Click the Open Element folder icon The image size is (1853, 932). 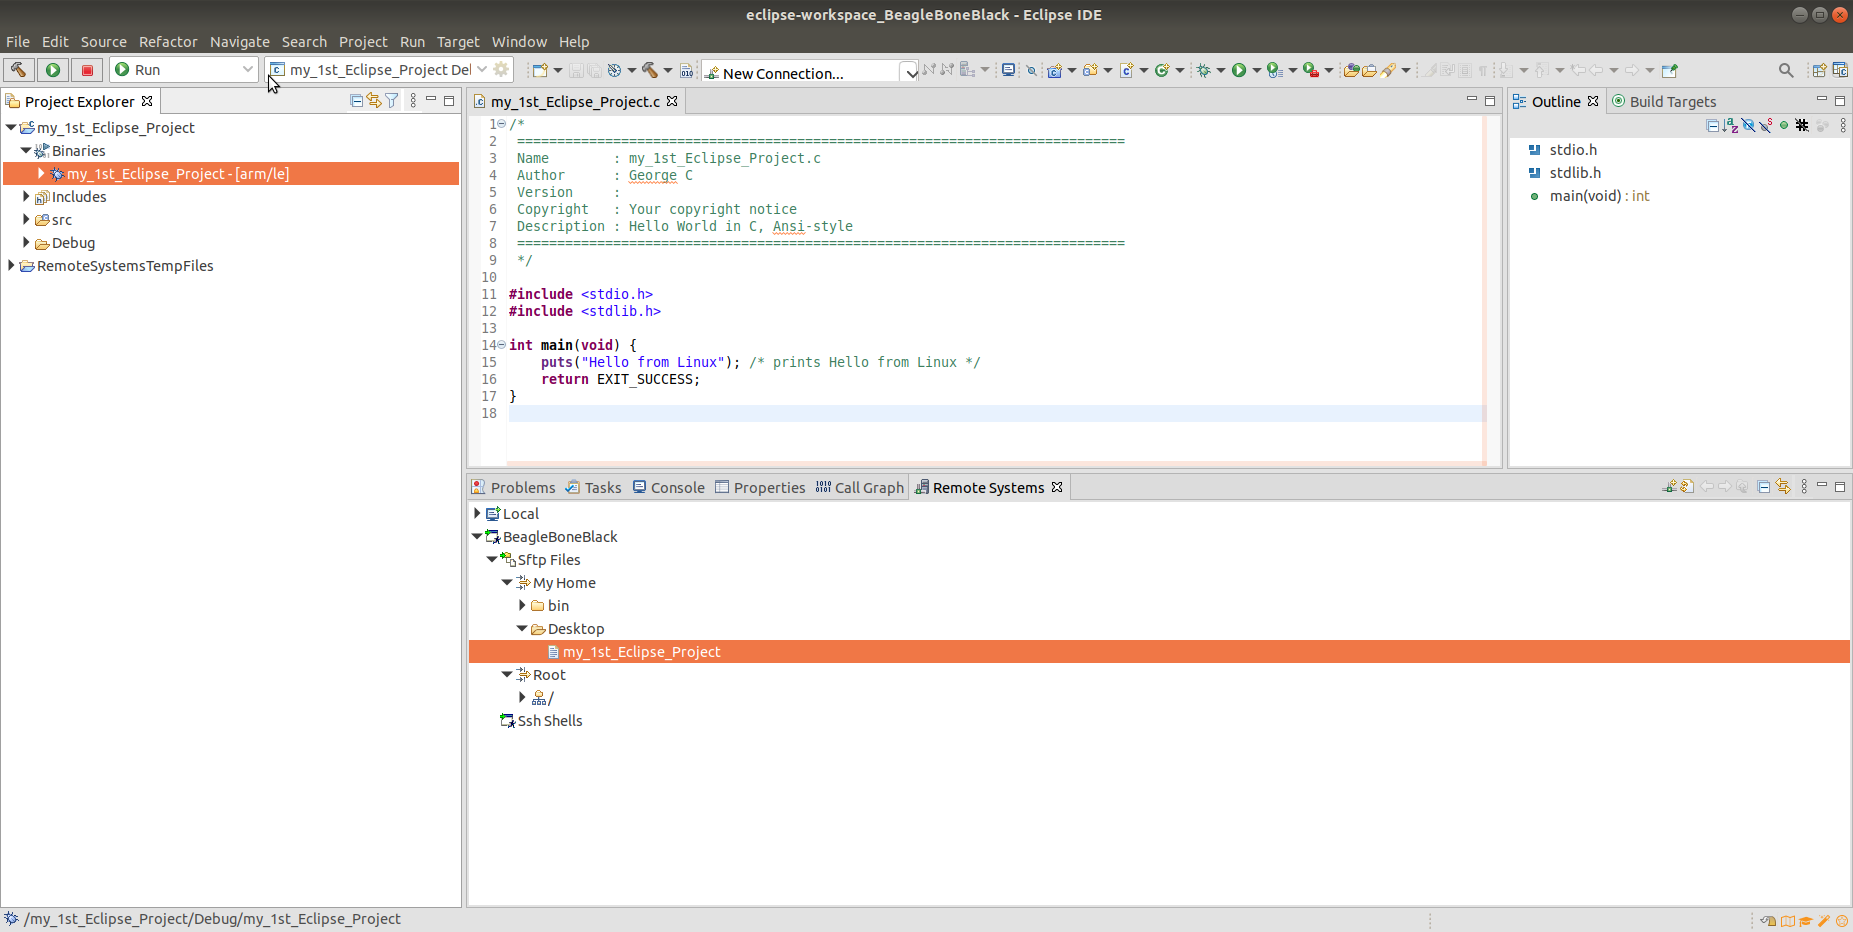[1351, 70]
